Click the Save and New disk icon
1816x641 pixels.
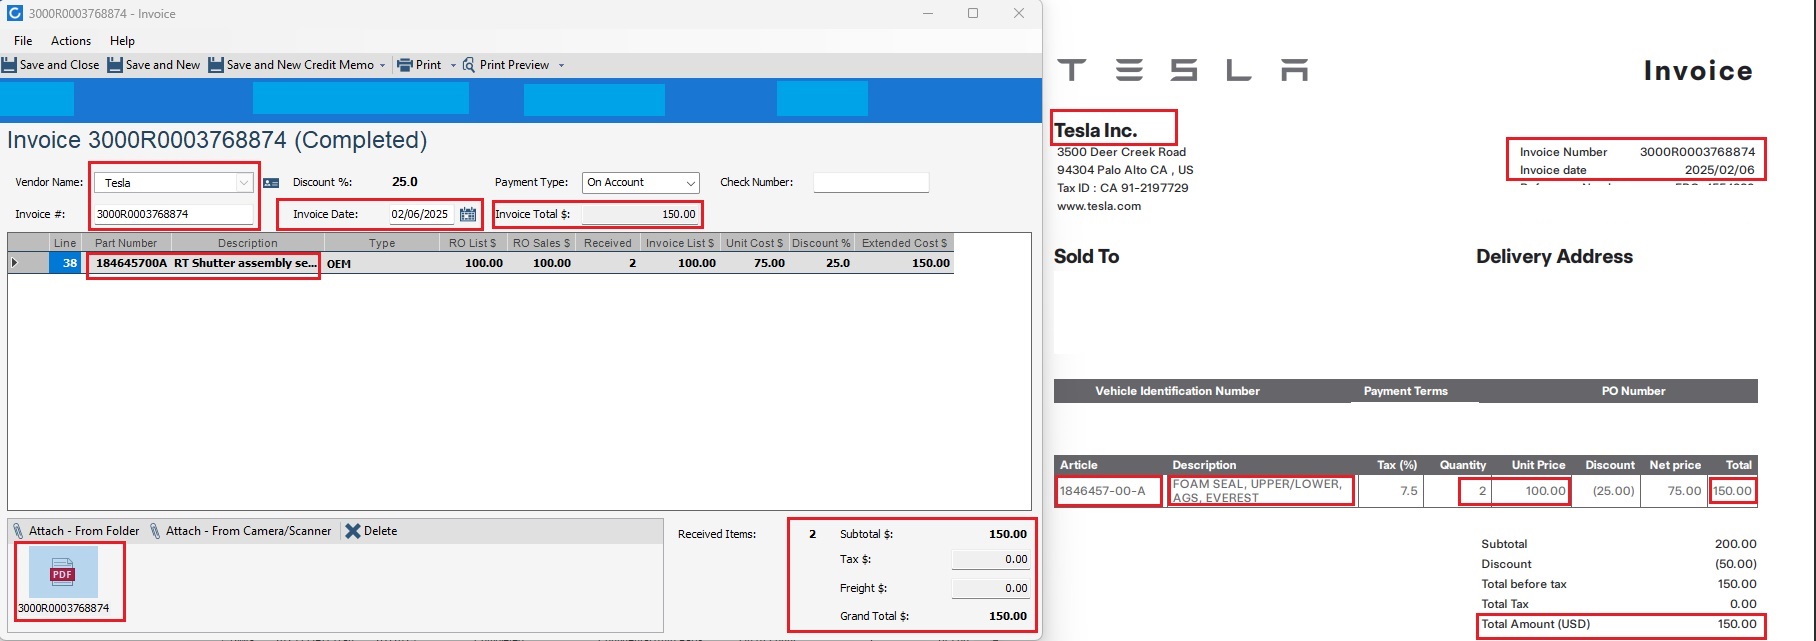[x=115, y=65]
